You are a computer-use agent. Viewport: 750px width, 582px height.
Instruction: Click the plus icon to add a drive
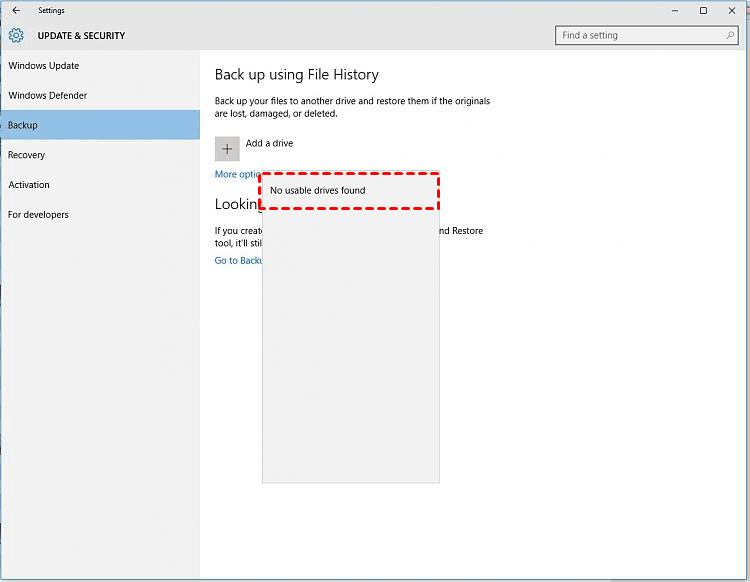point(227,148)
